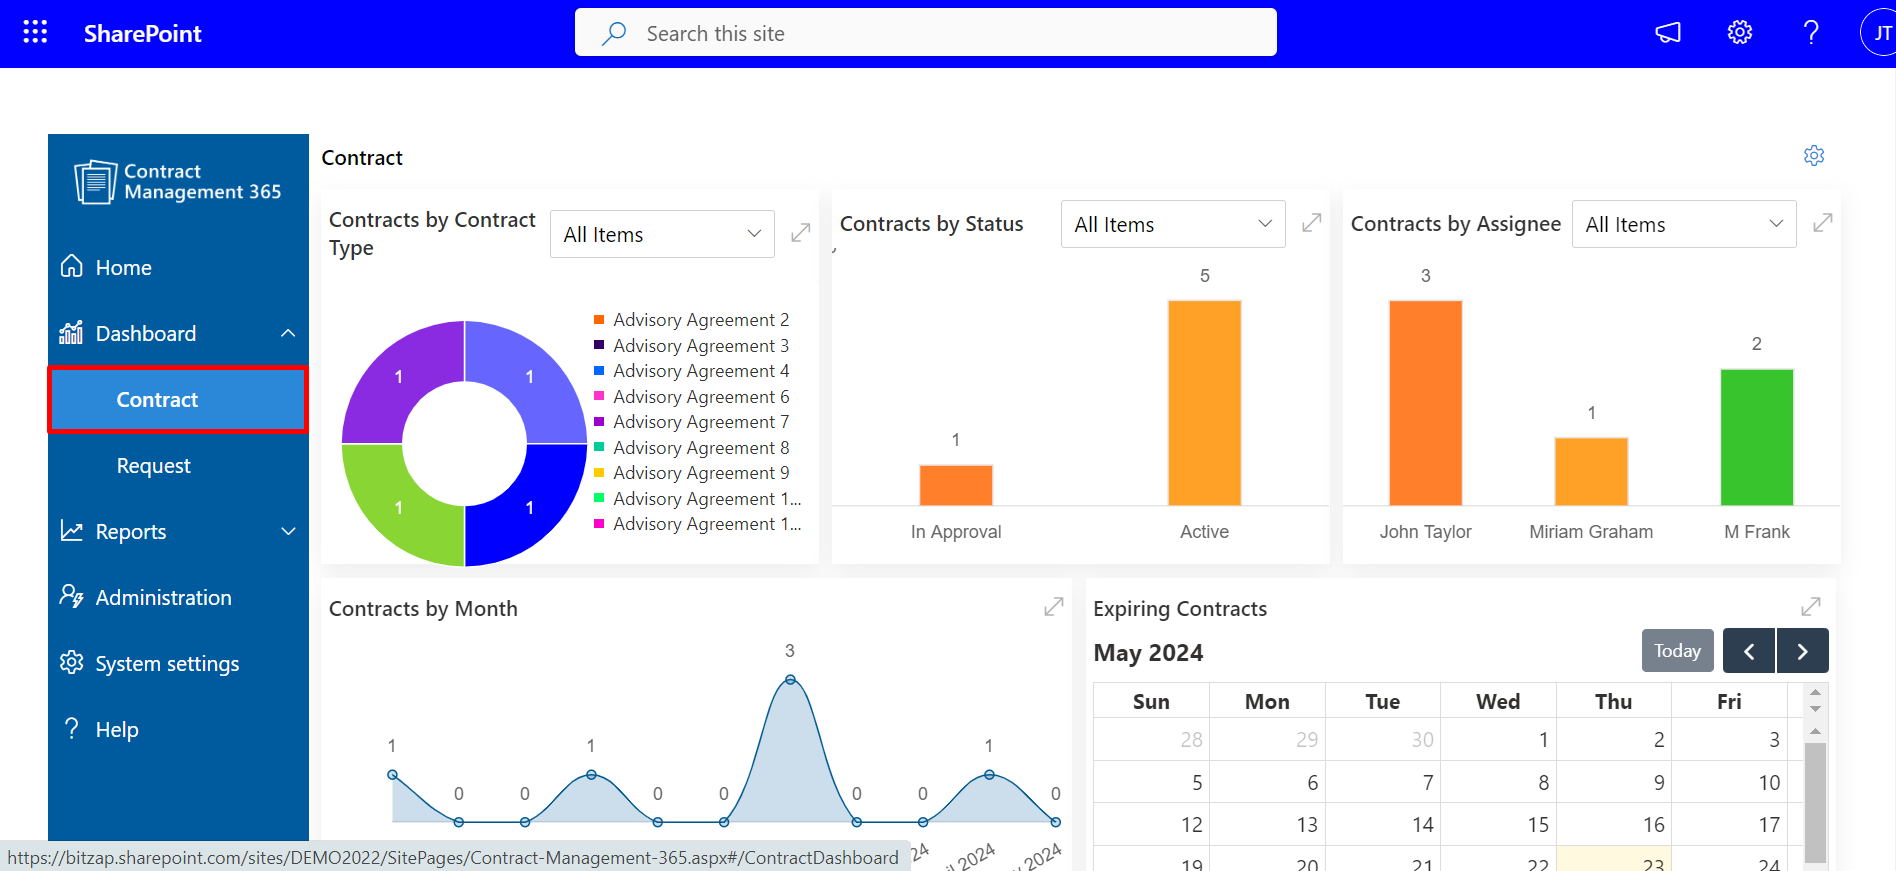Click the In Approval status bar
Screen dimensions: 1896x871
(956, 485)
